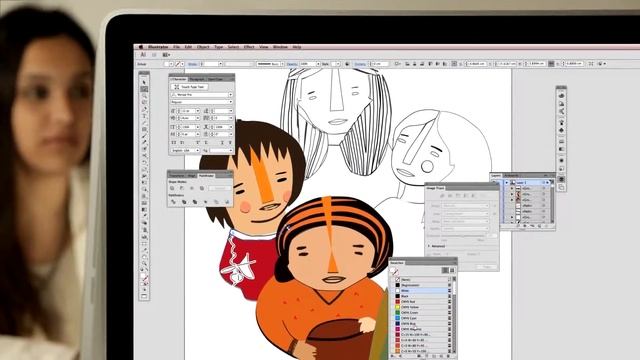The height and width of the screenshot is (360, 640).
Task: Toggle visibility eye of Layer 1
Action: (x=494, y=182)
